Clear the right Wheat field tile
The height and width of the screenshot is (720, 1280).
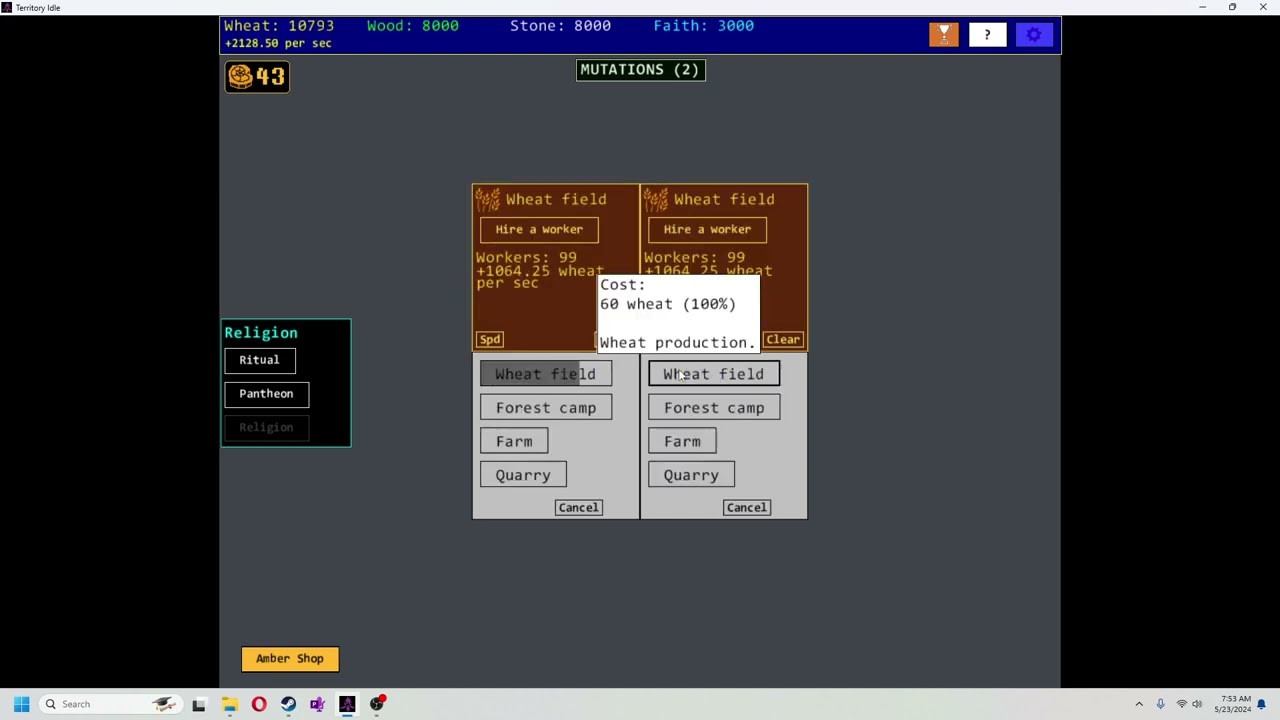[783, 340]
